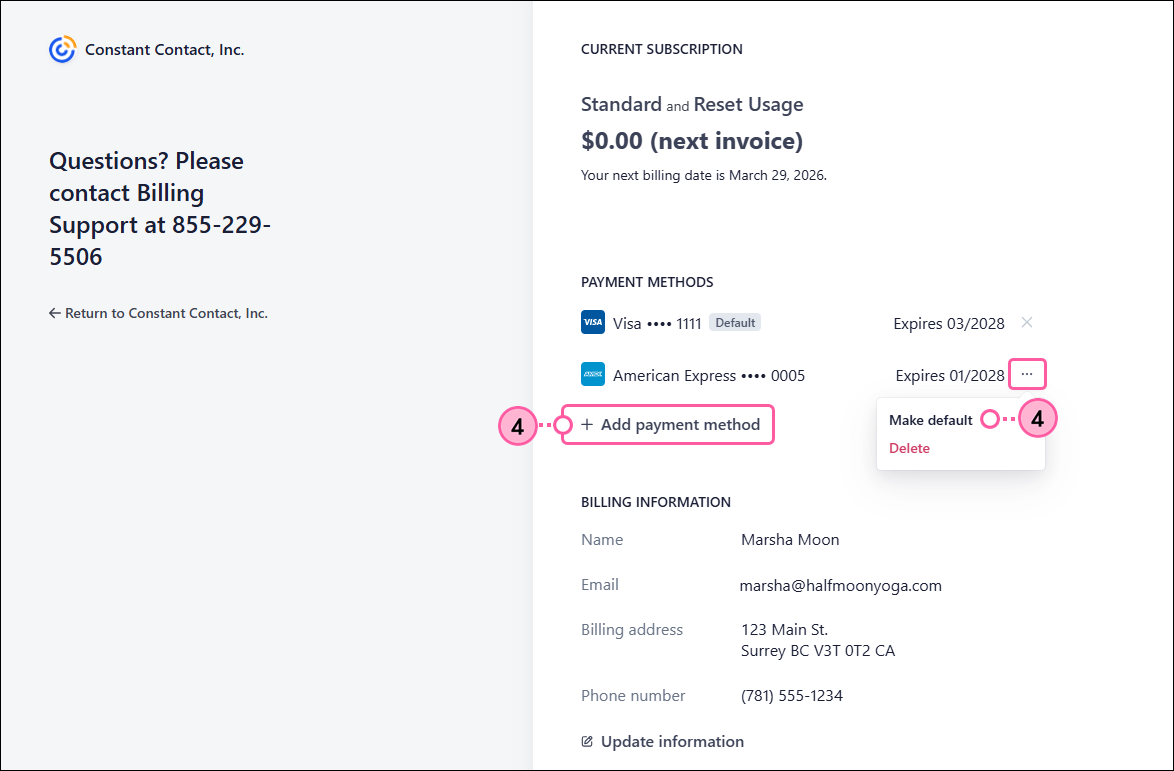This screenshot has height=771, width=1174.
Task: Select the Visa card brand icon
Action: [592, 322]
